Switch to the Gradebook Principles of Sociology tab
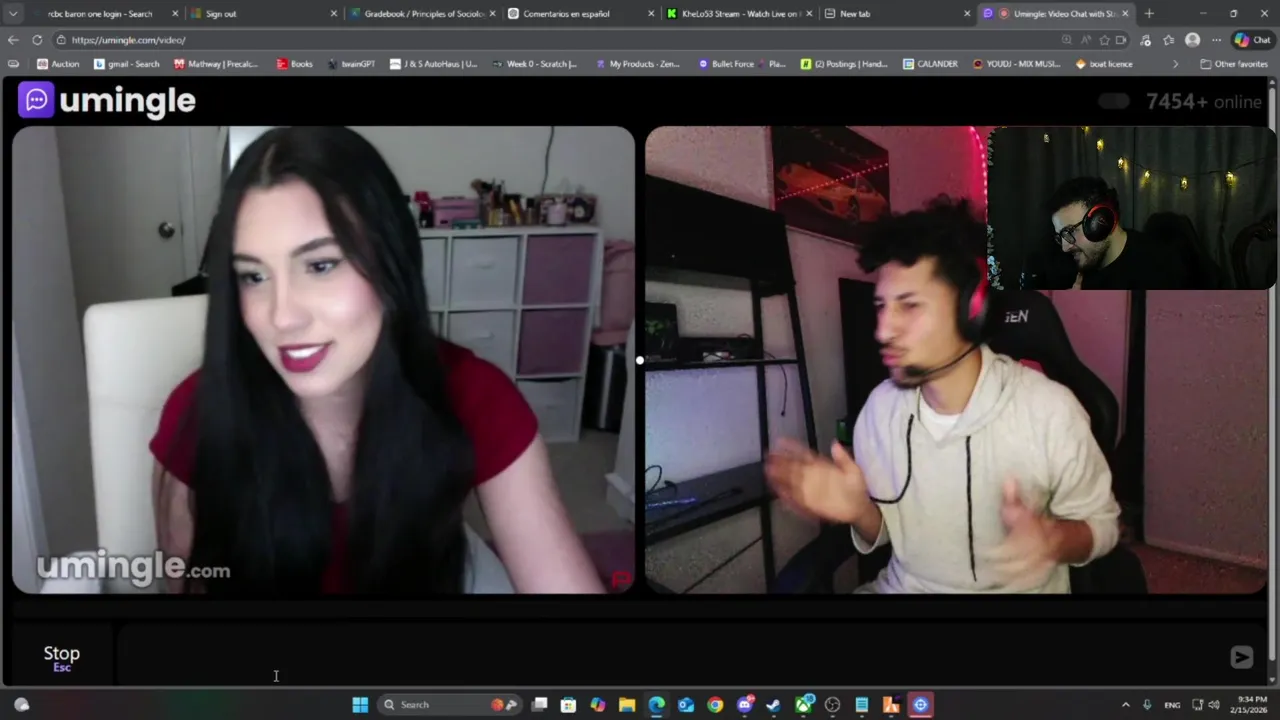 (424, 14)
